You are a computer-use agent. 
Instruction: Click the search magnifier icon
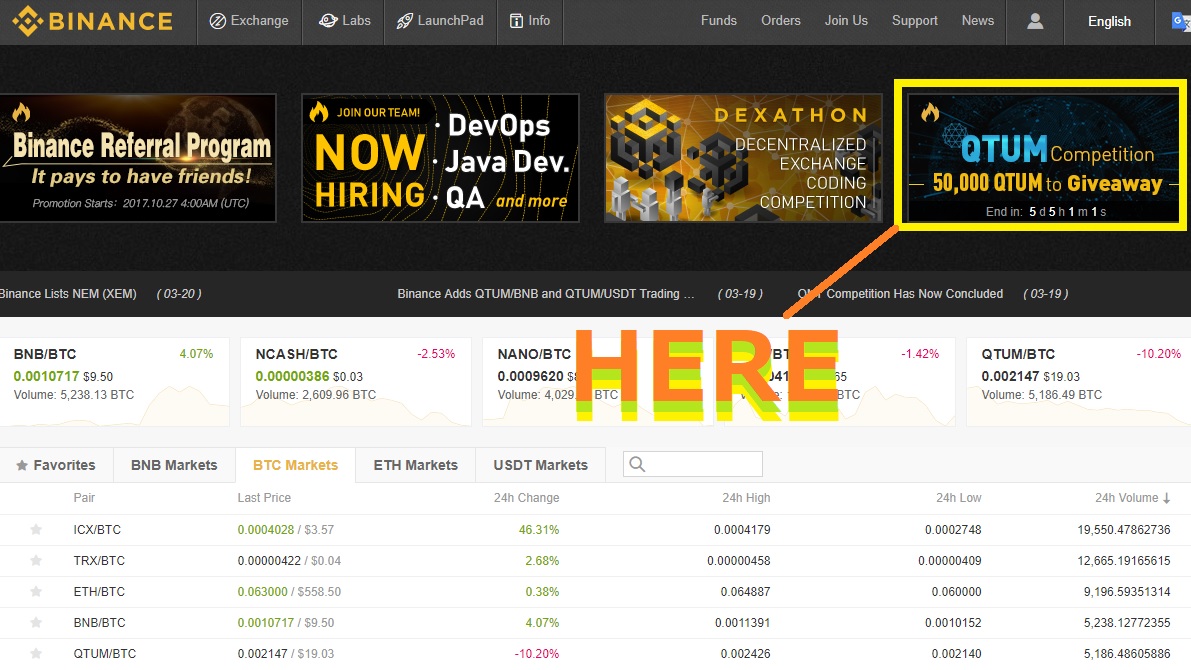637,464
